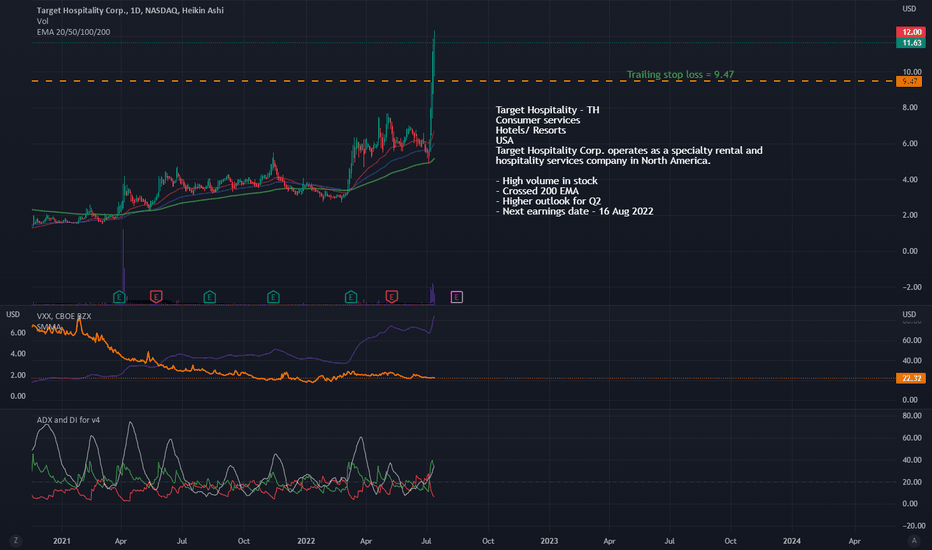Screen dimensions: 932x550
Task: Click the orange 22.32 VXX price label
Action: tap(911, 378)
